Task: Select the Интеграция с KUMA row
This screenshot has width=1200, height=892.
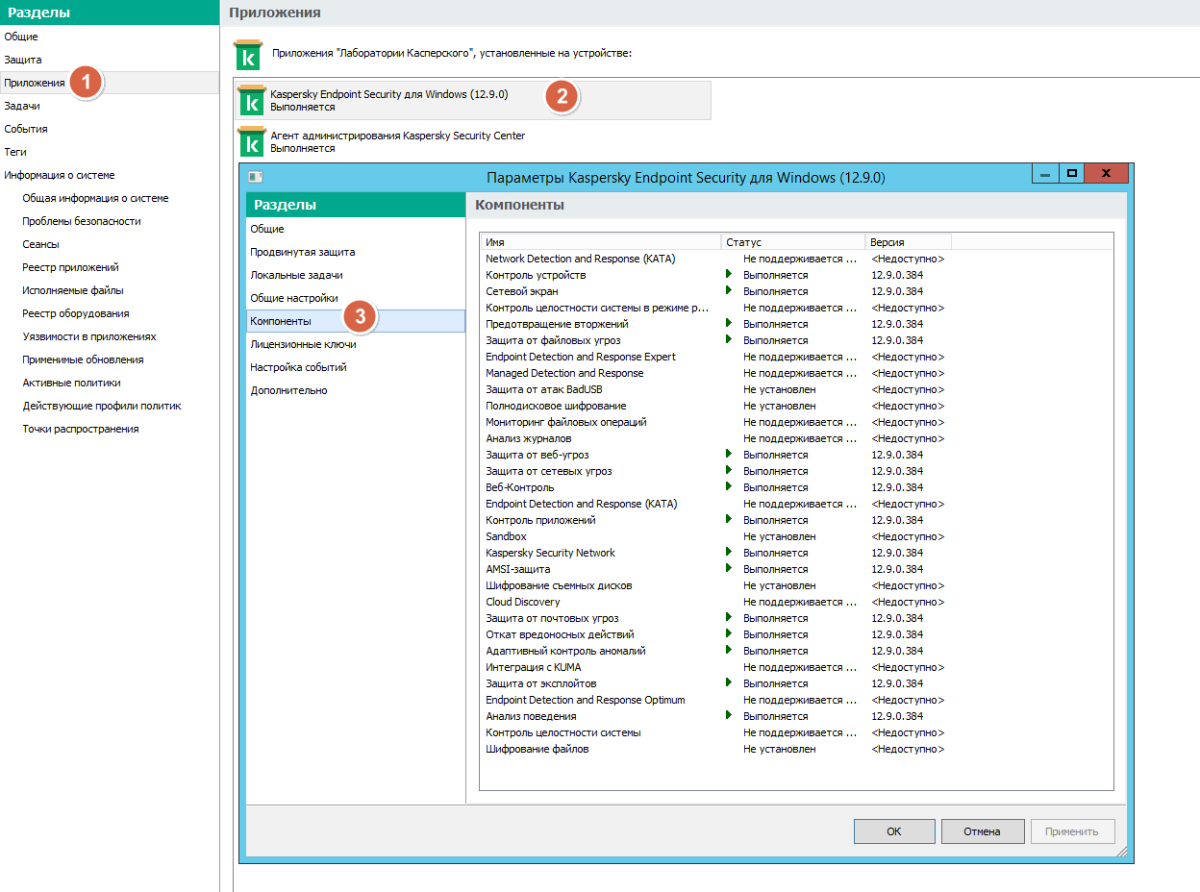Action: coord(797,667)
